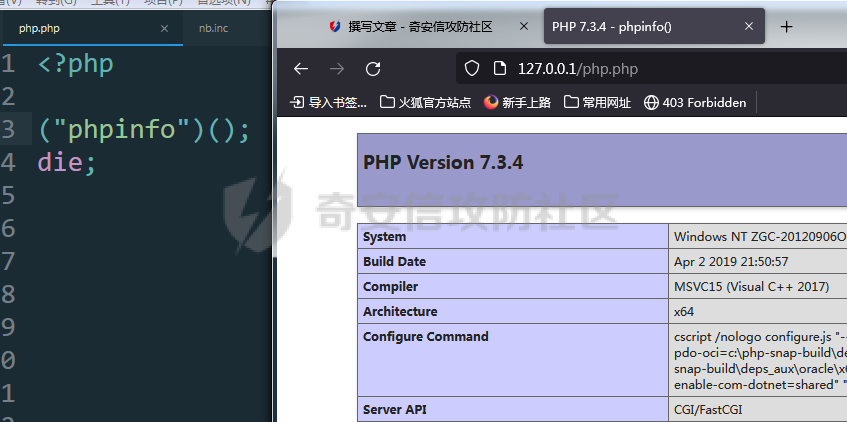847x422 pixels.
Task: Select the Apr 2 2019 21:50:57 value
Action: 731,262
